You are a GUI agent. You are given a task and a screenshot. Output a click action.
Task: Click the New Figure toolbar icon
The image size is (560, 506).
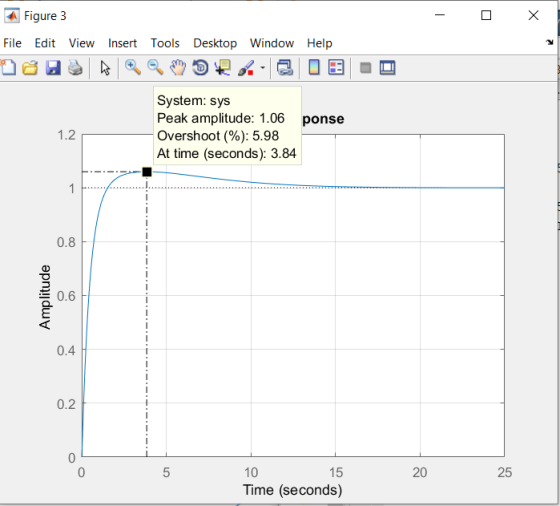[8, 67]
